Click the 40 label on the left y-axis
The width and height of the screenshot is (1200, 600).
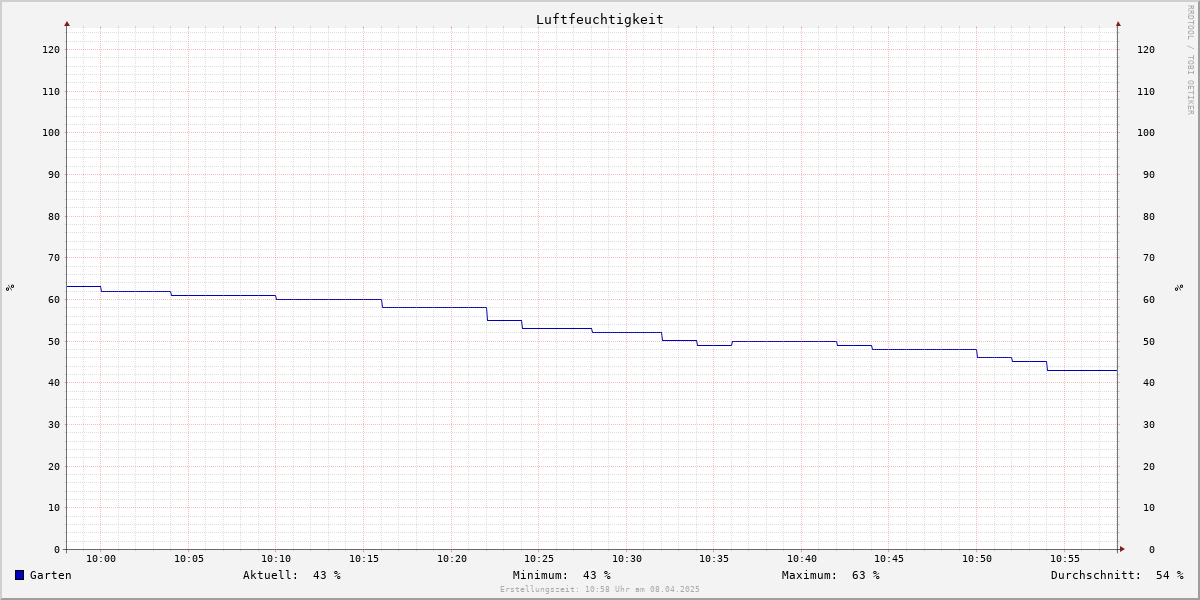(54, 382)
